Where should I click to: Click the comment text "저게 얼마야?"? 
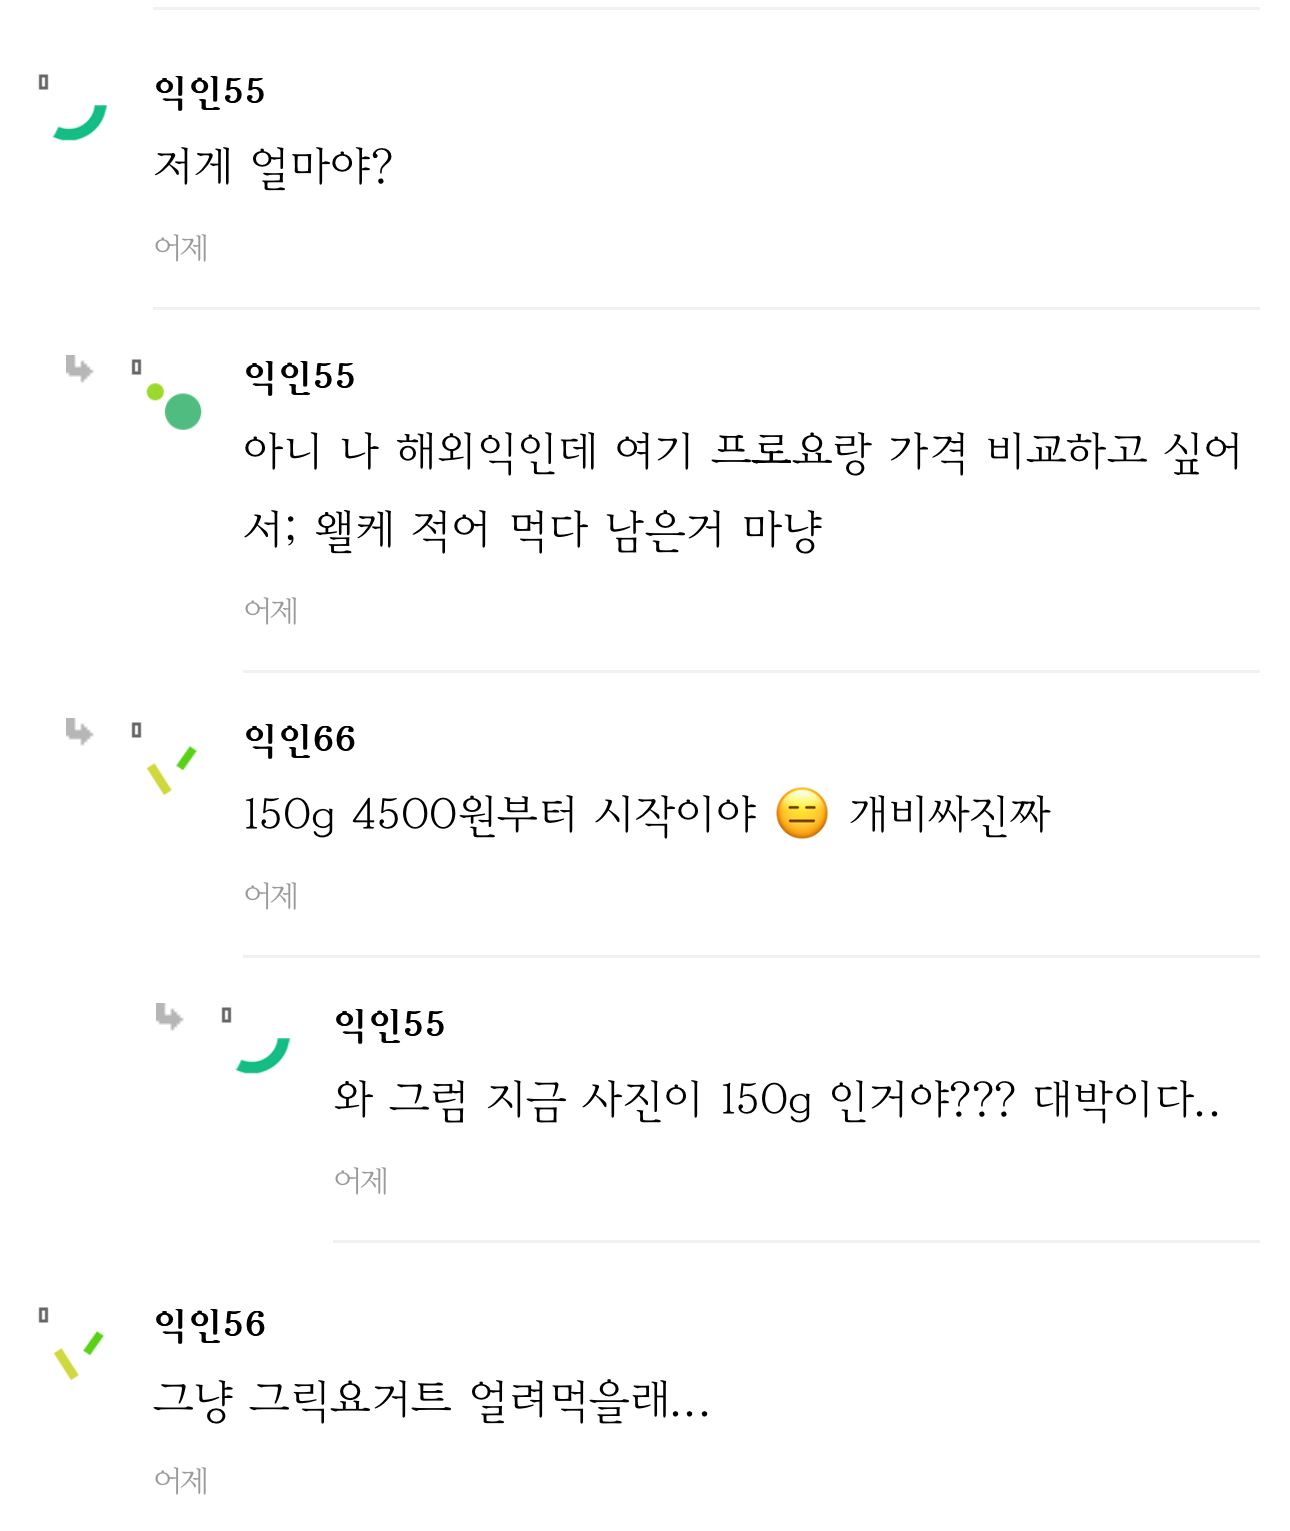click(x=273, y=166)
